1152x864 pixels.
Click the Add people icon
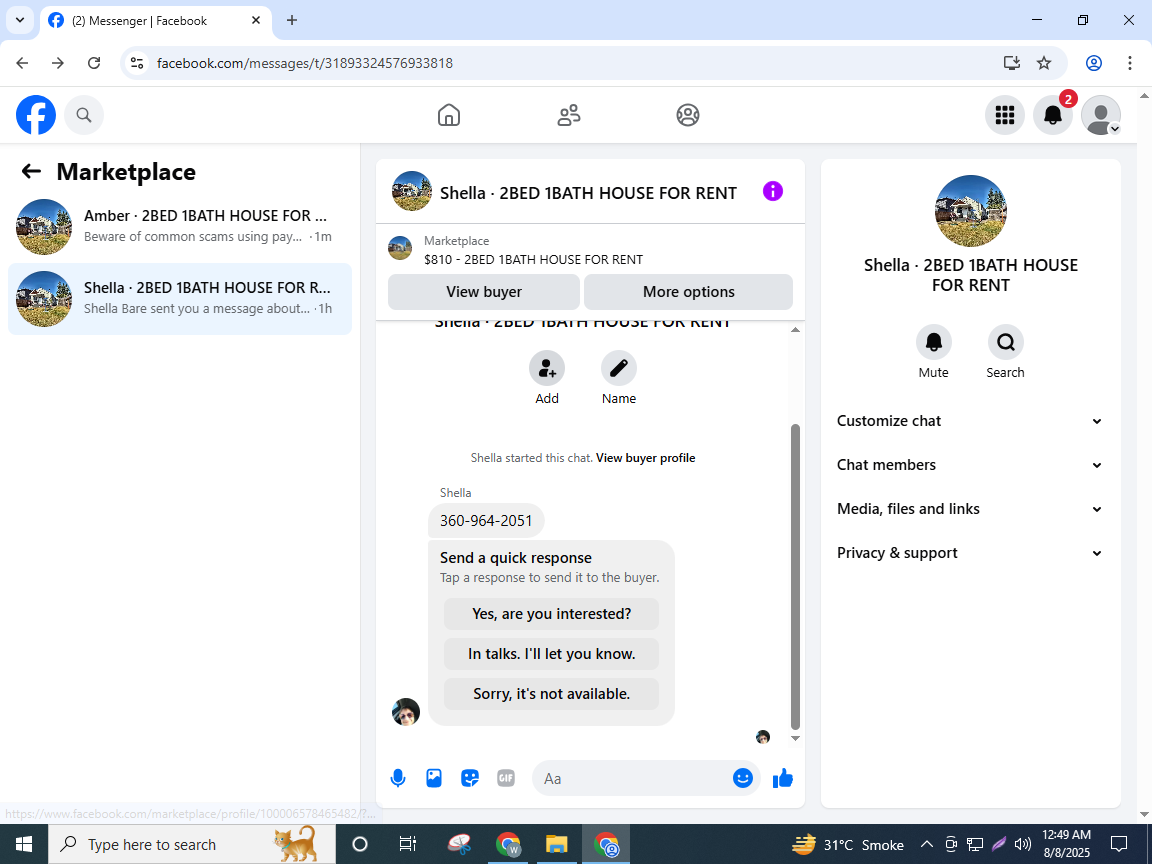tap(547, 368)
